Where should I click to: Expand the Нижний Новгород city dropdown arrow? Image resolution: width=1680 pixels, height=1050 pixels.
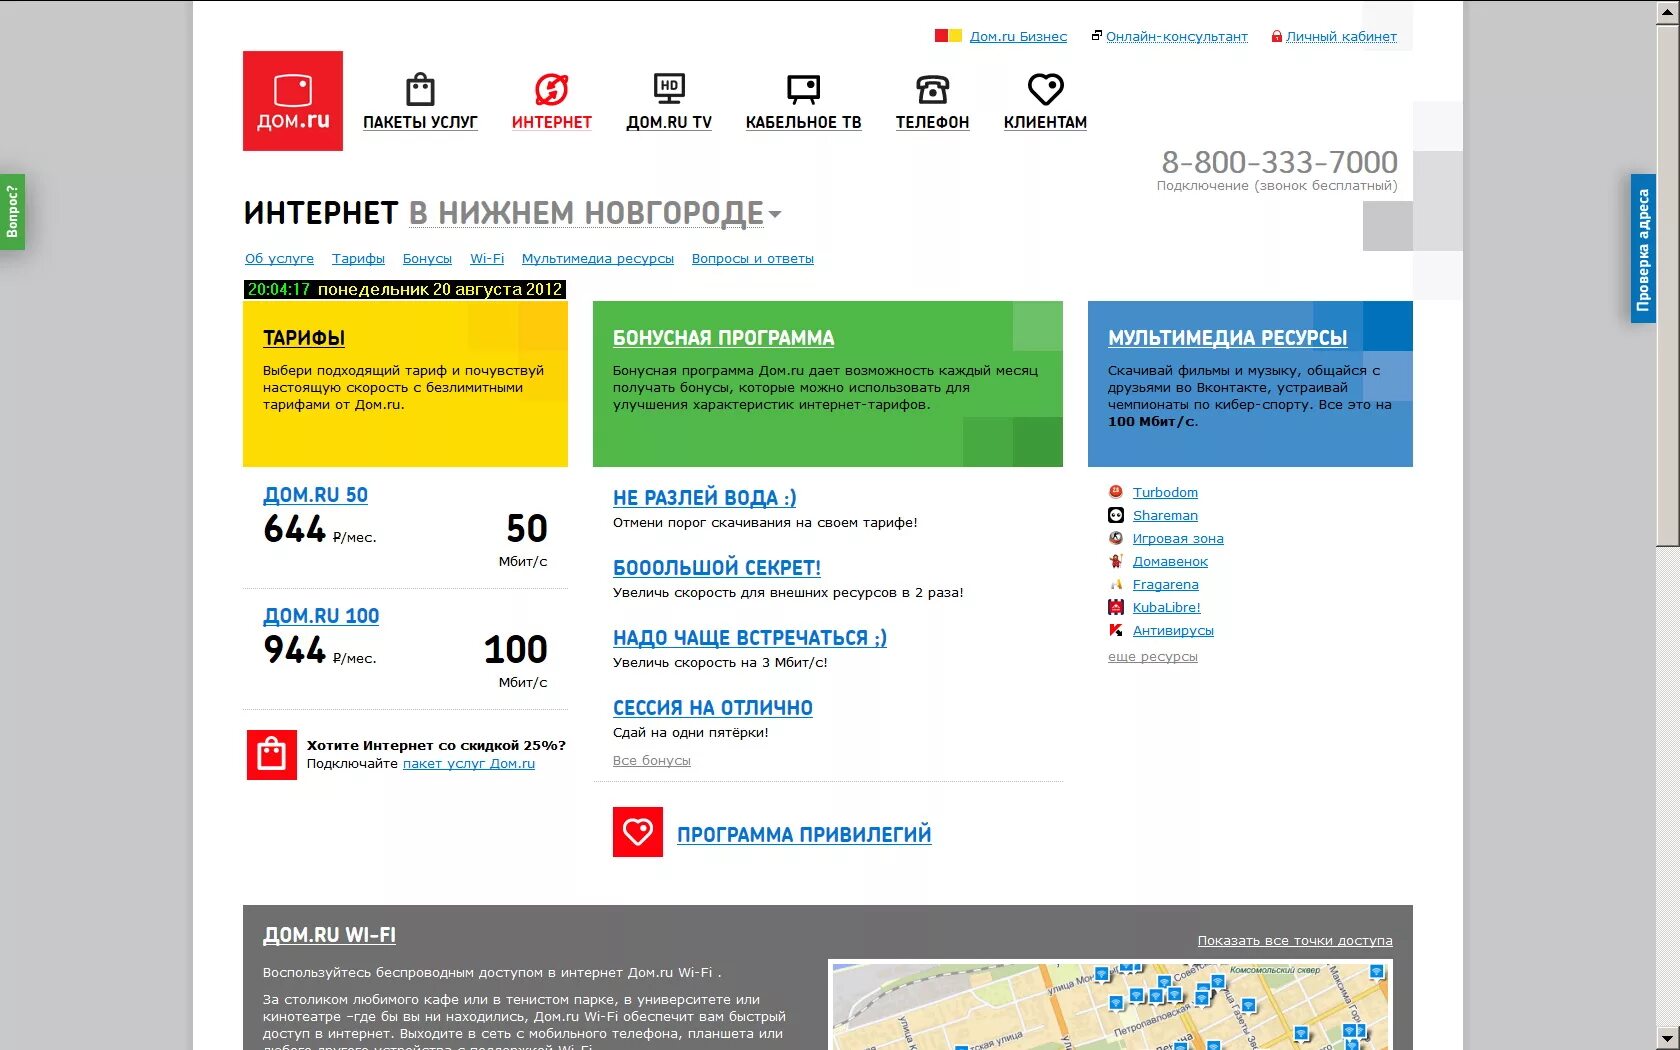(x=775, y=214)
